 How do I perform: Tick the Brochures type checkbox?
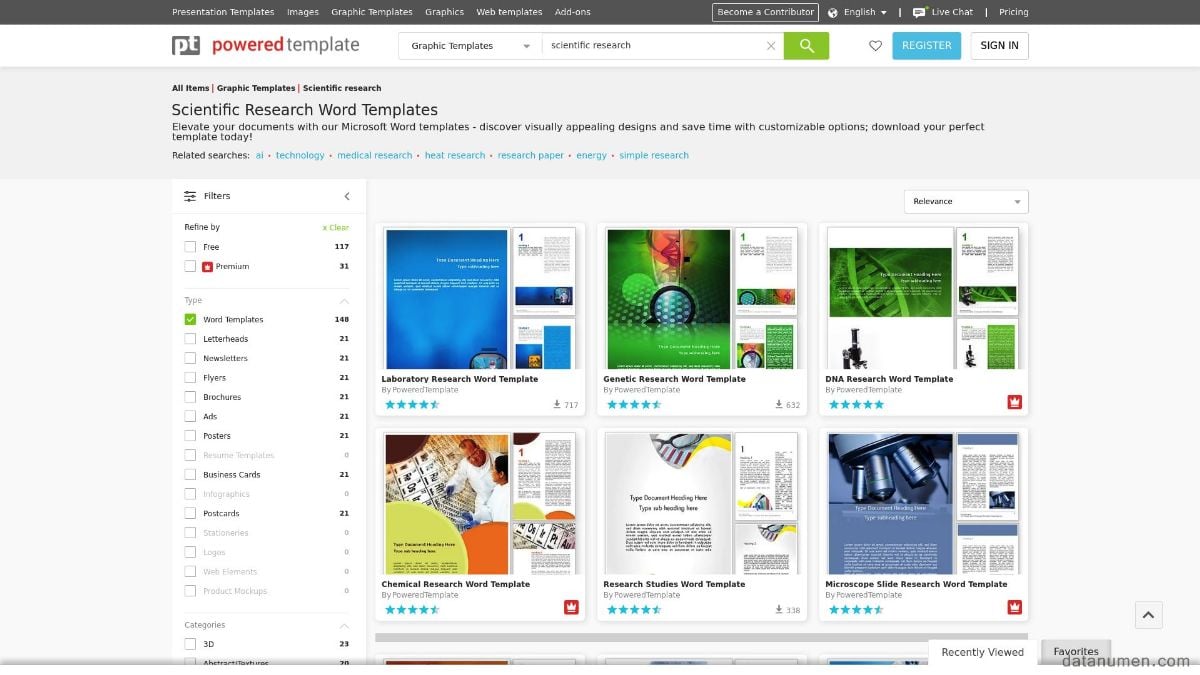[190, 397]
